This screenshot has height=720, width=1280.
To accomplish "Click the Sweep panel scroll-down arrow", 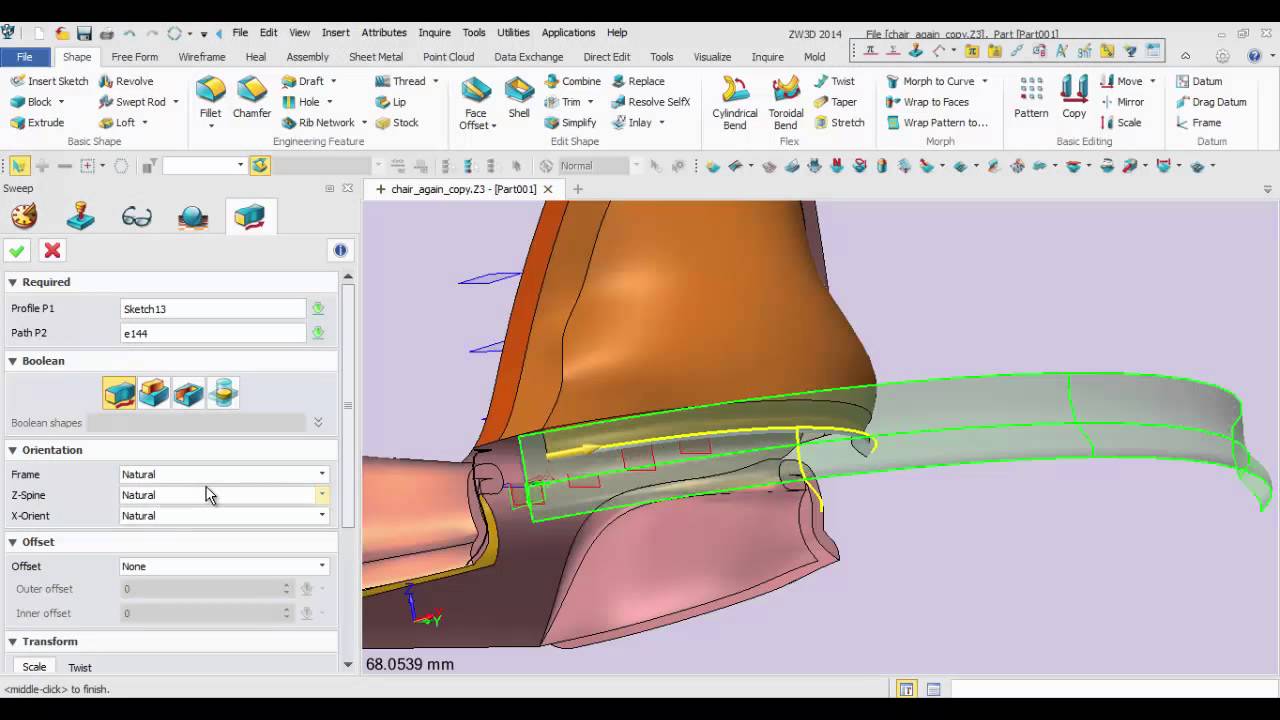I will [348, 664].
